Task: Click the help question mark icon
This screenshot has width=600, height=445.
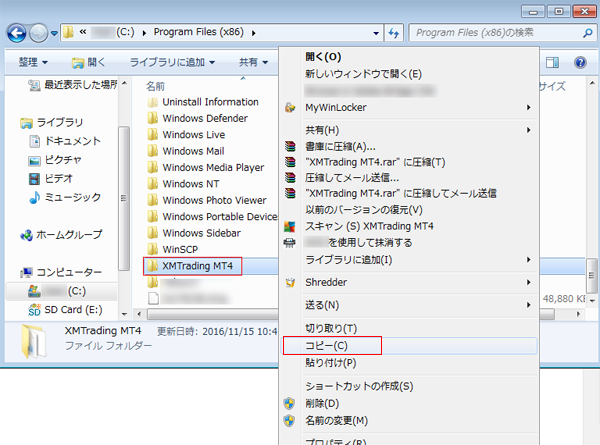Action: pos(579,62)
